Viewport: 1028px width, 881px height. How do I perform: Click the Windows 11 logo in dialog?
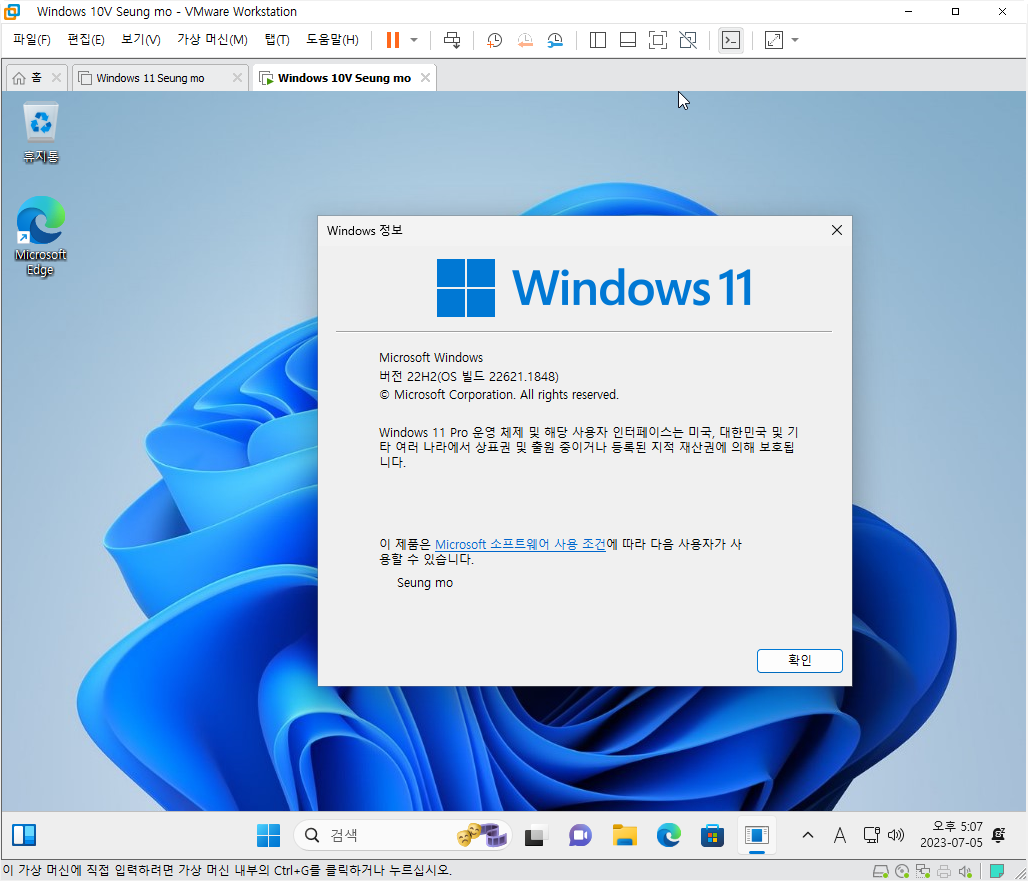tap(595, 288)
